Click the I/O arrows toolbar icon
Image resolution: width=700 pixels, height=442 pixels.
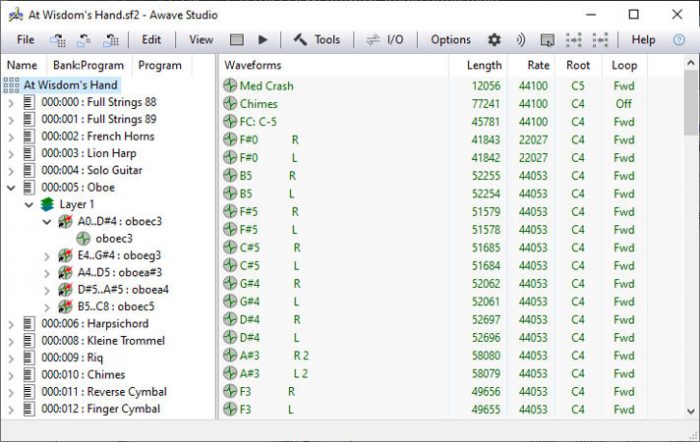pos(372,40)
